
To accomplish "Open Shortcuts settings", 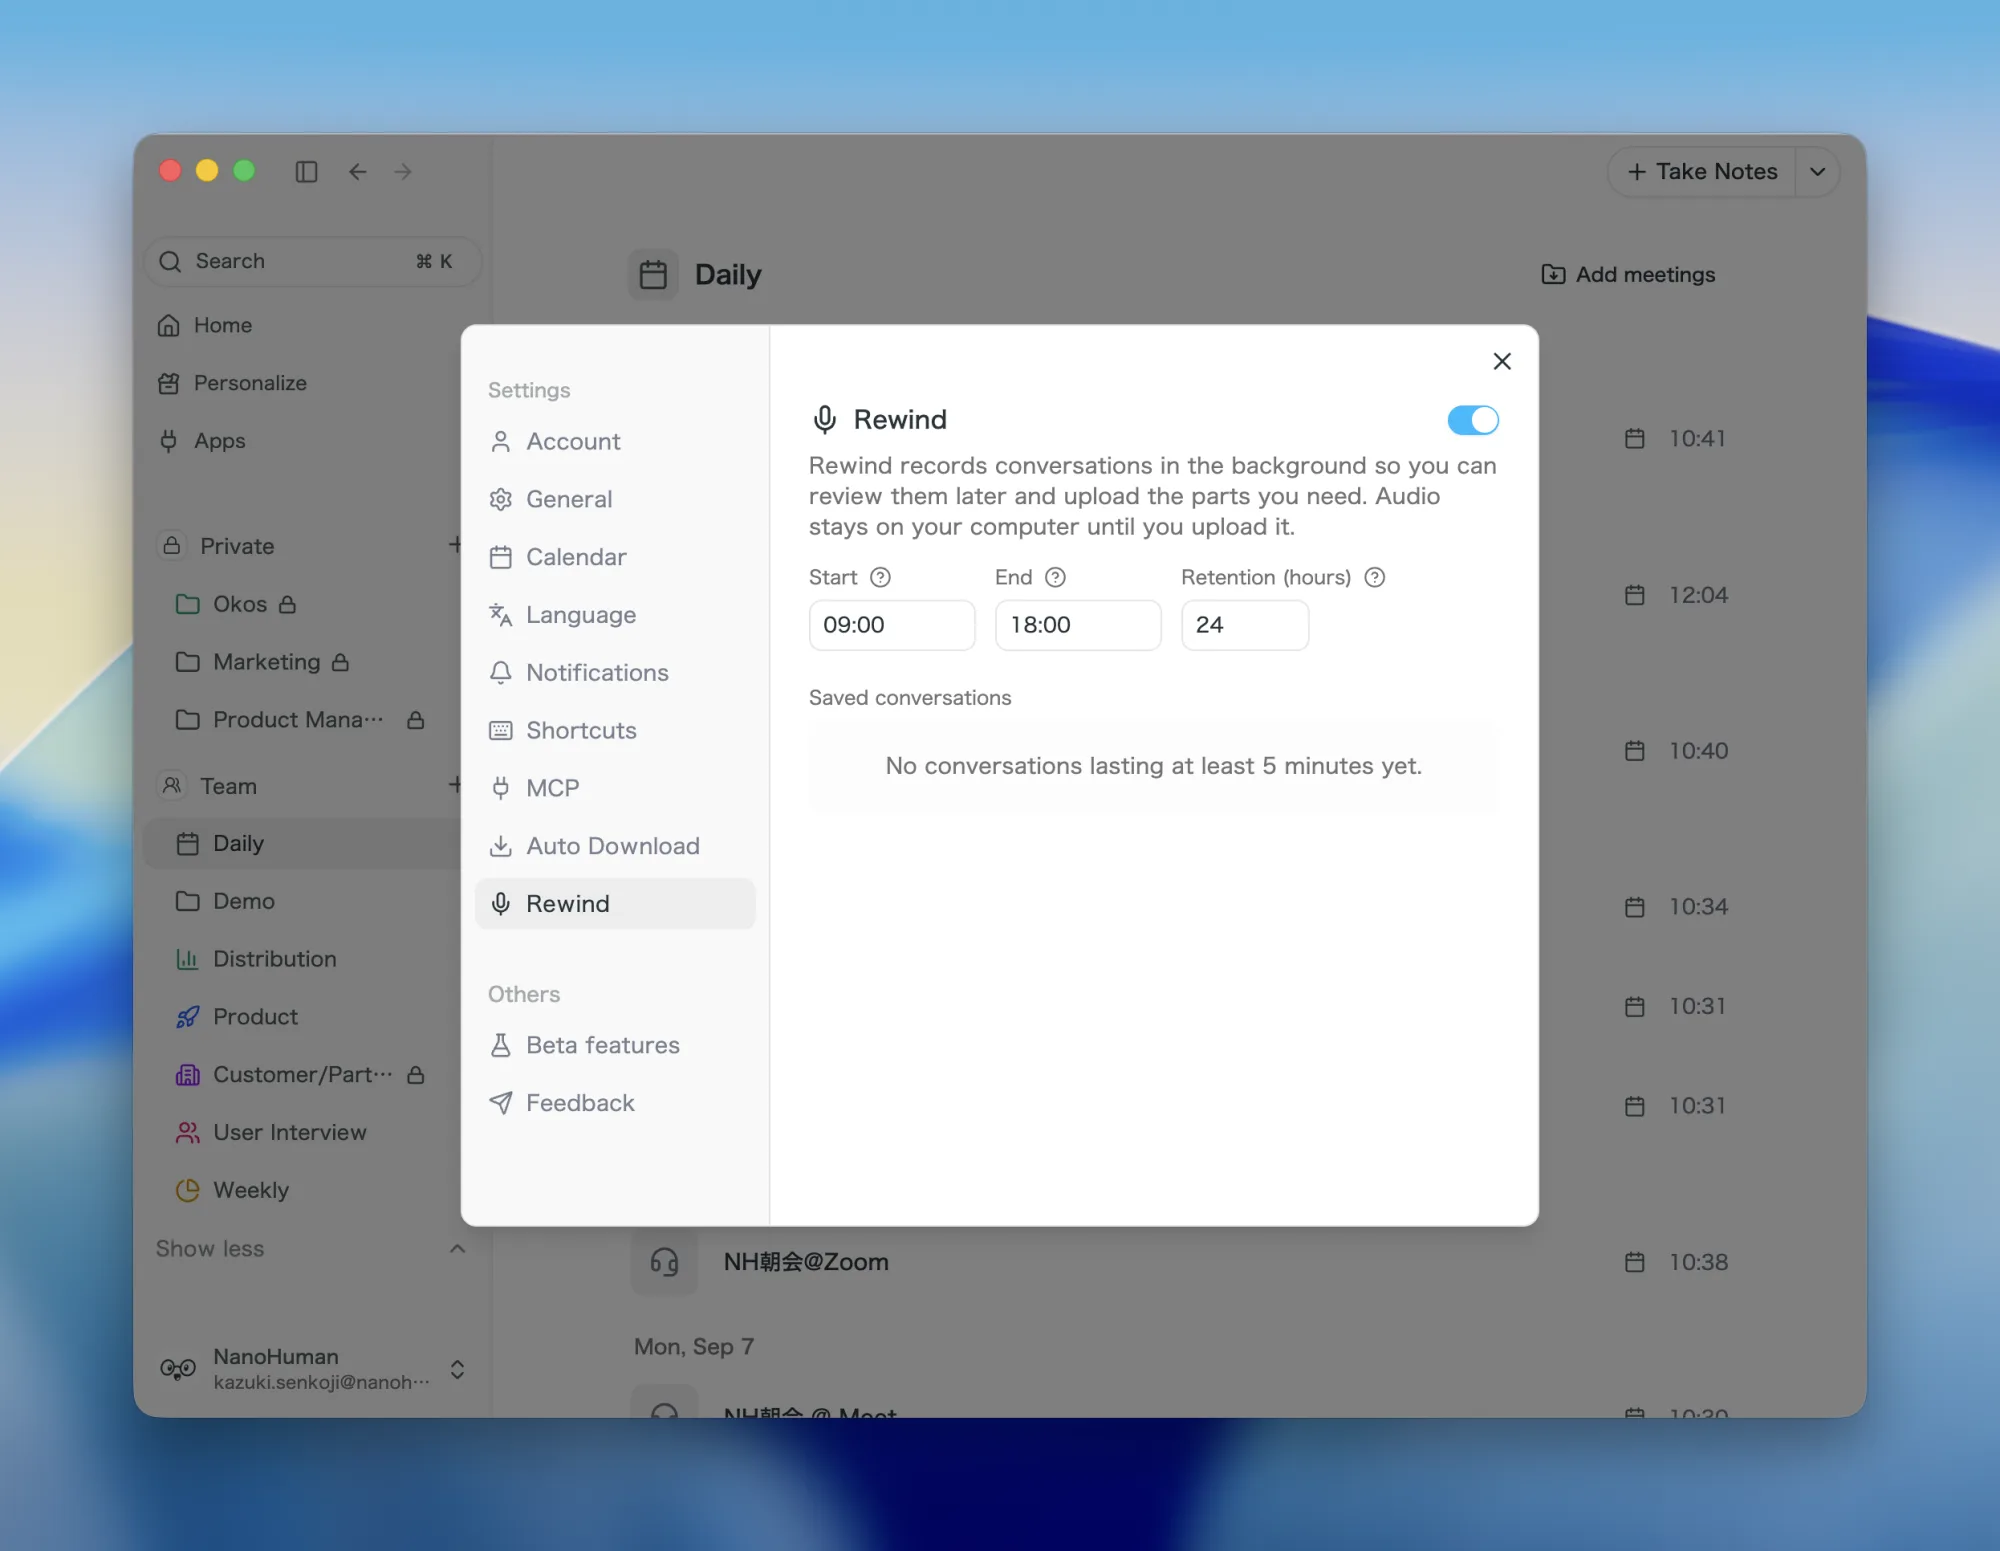I will [x=614, y=730].
